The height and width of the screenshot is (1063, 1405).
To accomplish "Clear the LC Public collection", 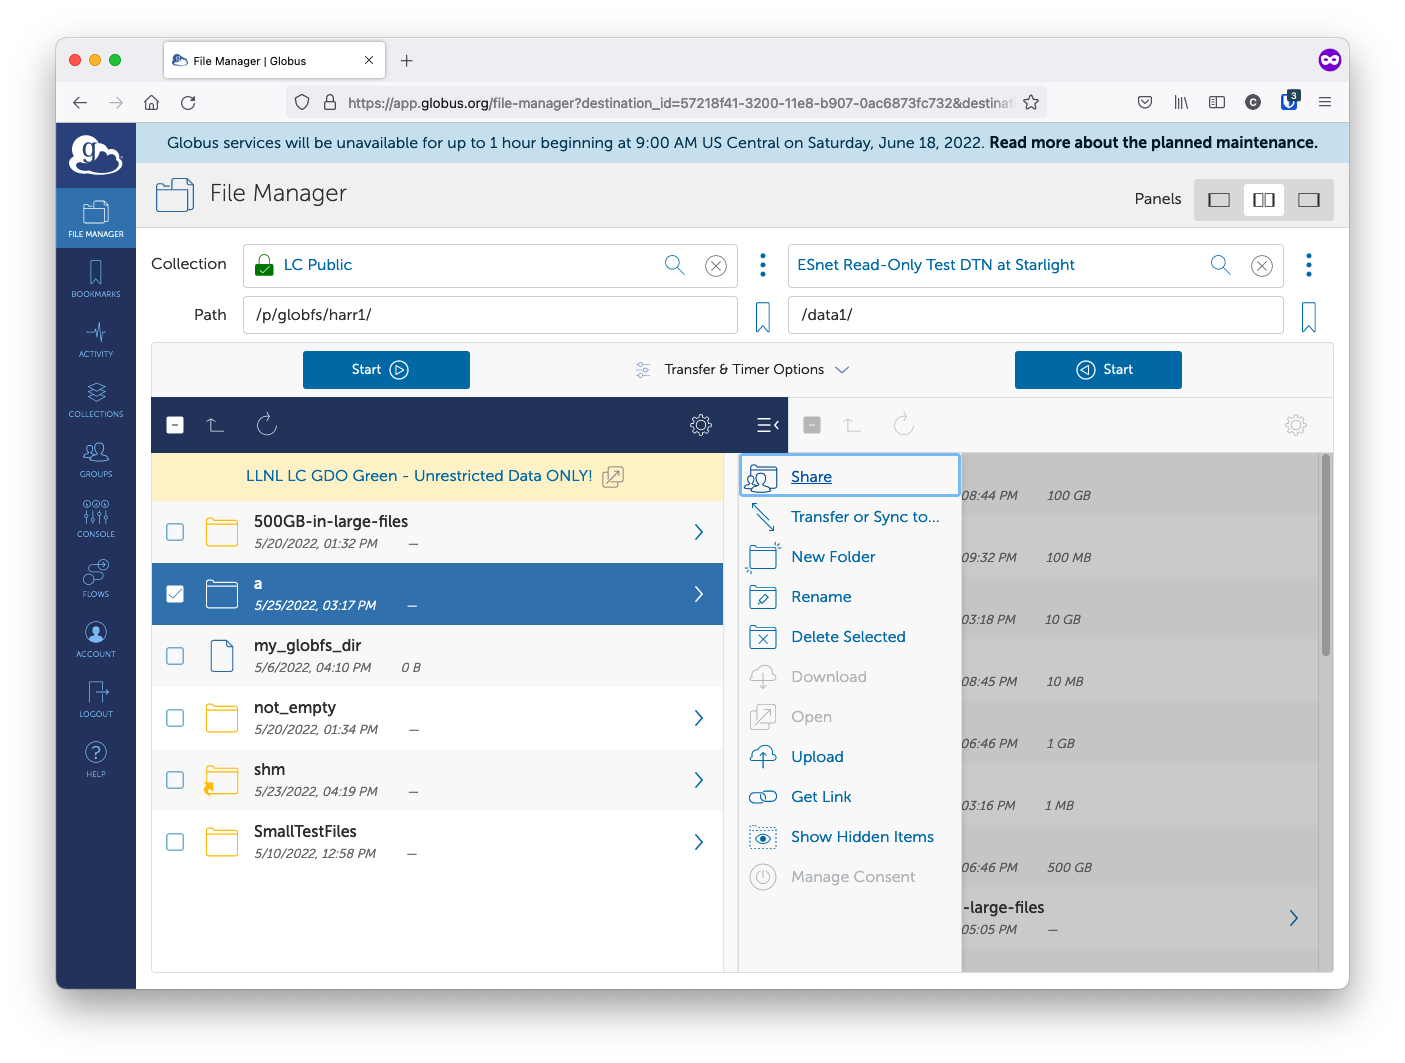I will coord(716,265).
